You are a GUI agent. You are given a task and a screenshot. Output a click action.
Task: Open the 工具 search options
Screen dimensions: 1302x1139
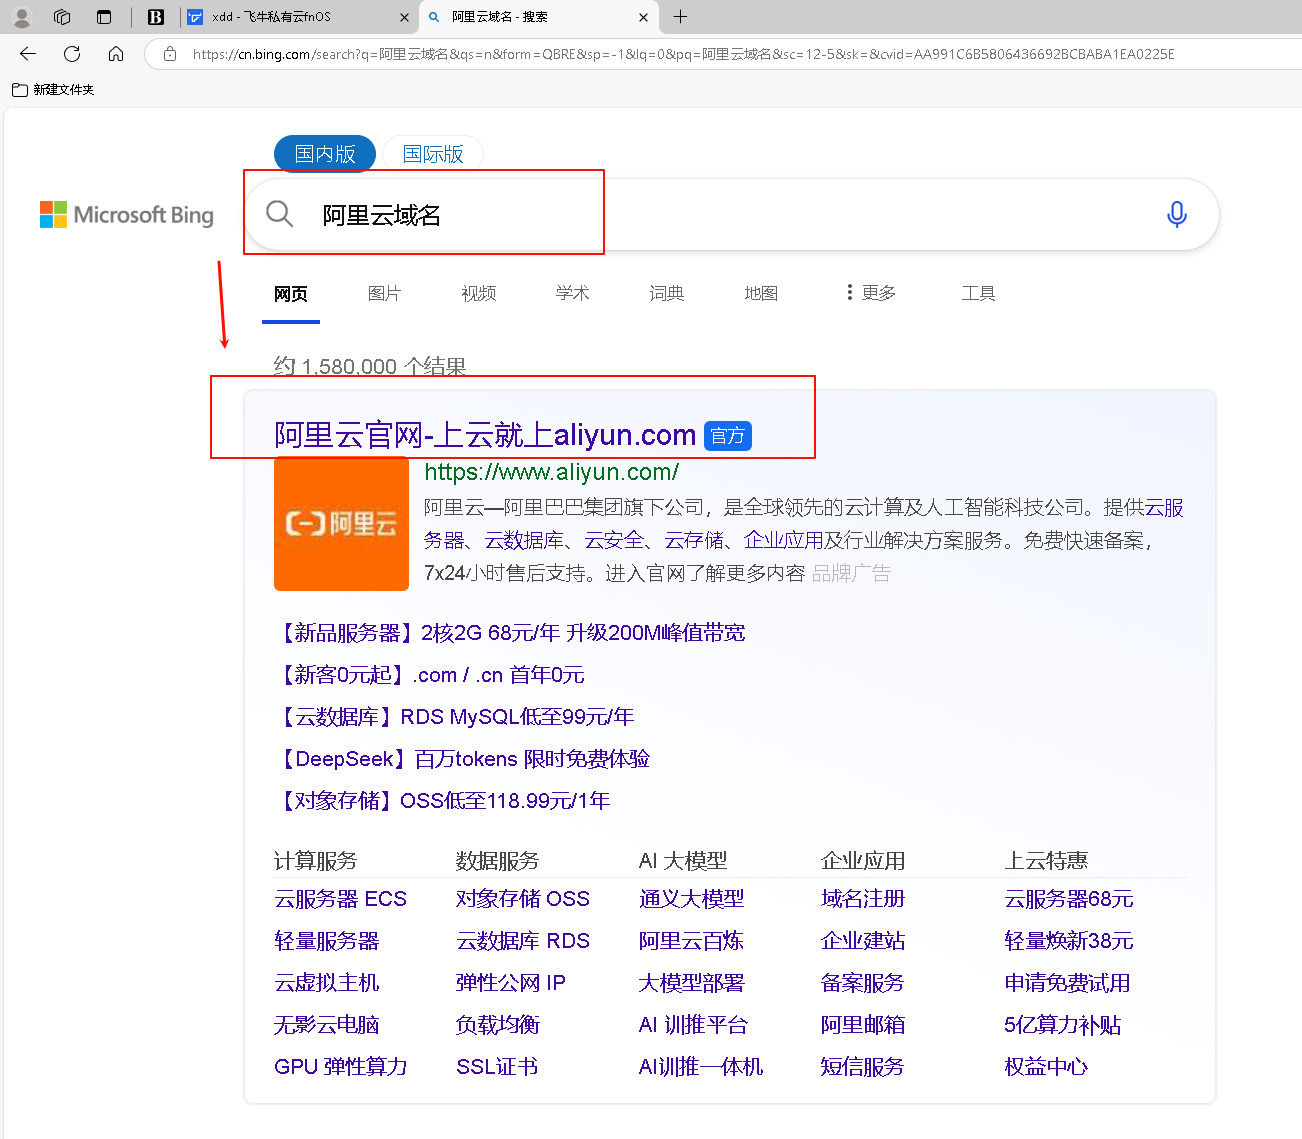coord(978,293)
